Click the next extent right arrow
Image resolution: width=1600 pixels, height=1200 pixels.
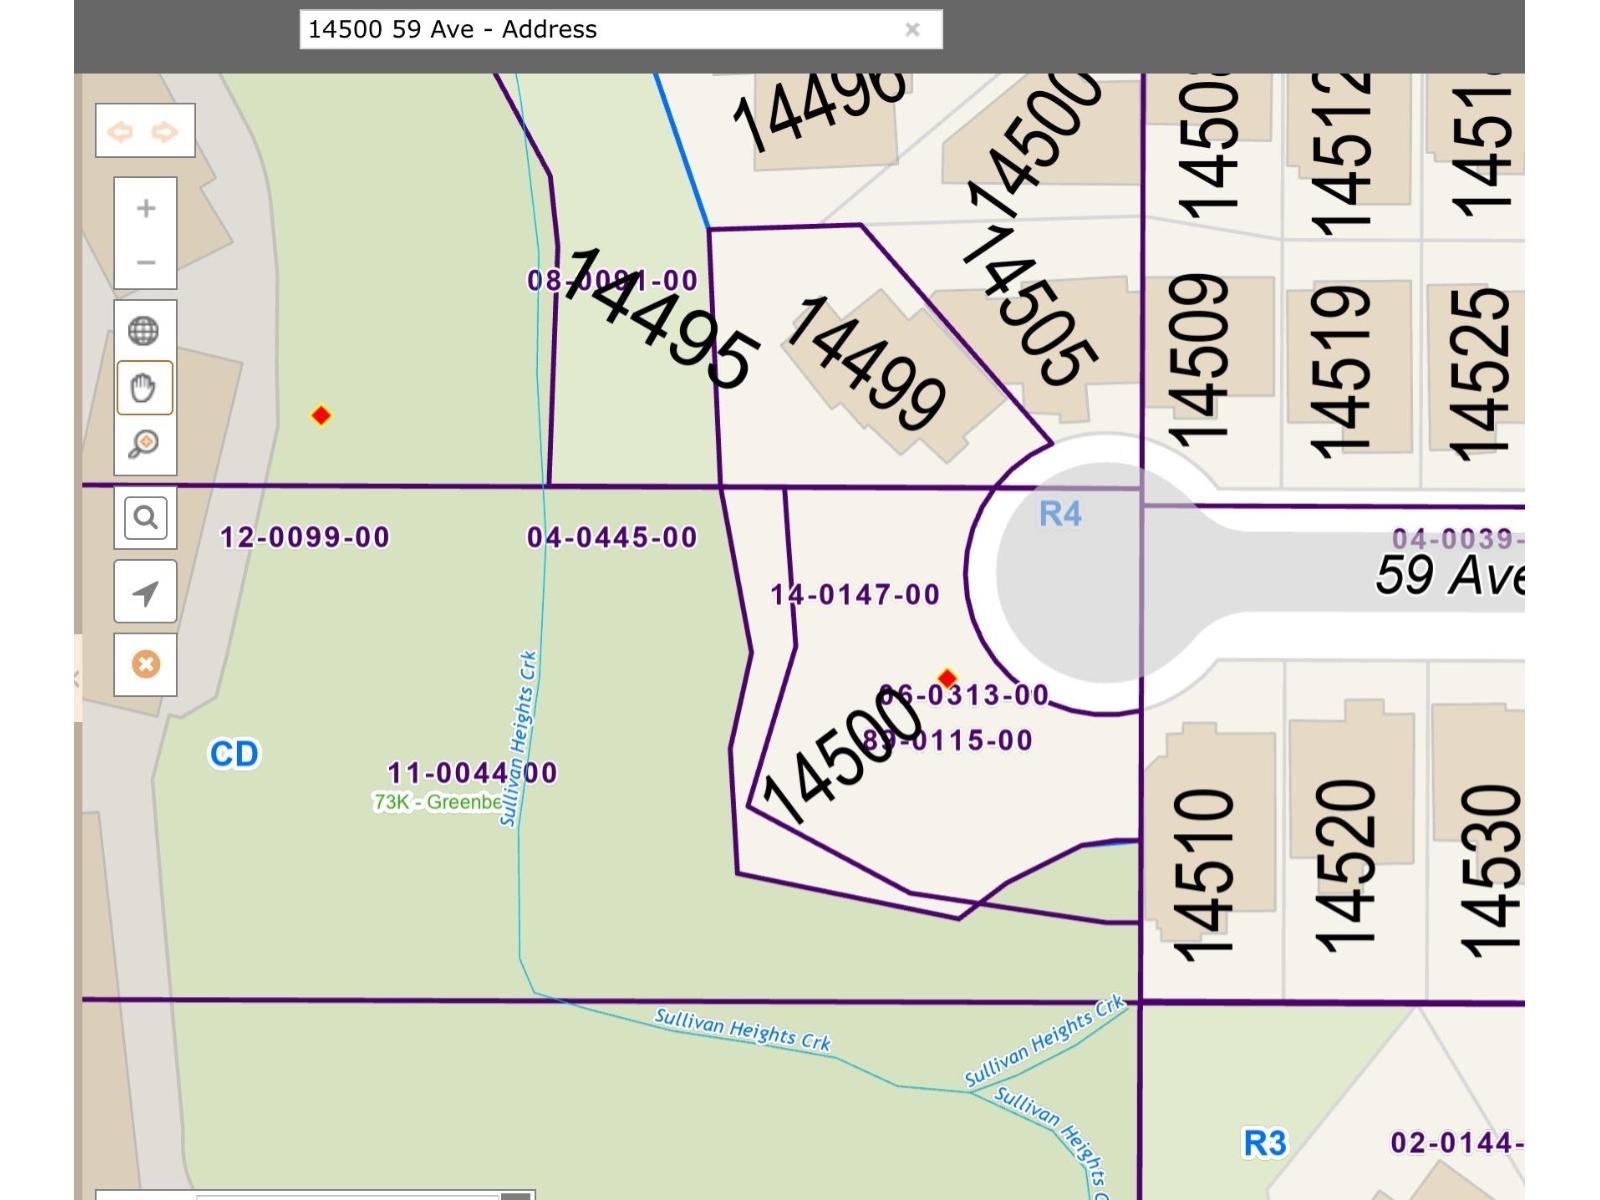(165, 131)
